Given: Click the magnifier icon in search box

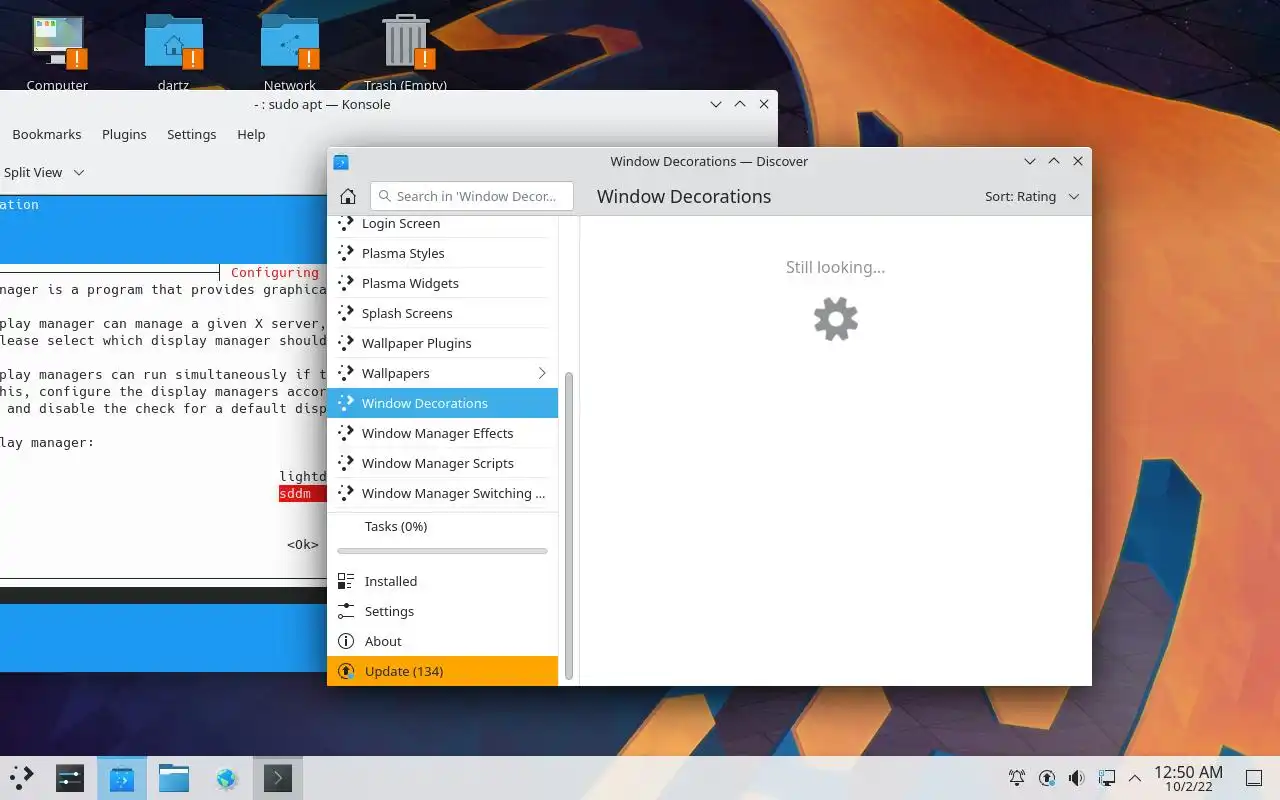Looking at the screenshot, I should click(384, 196).
